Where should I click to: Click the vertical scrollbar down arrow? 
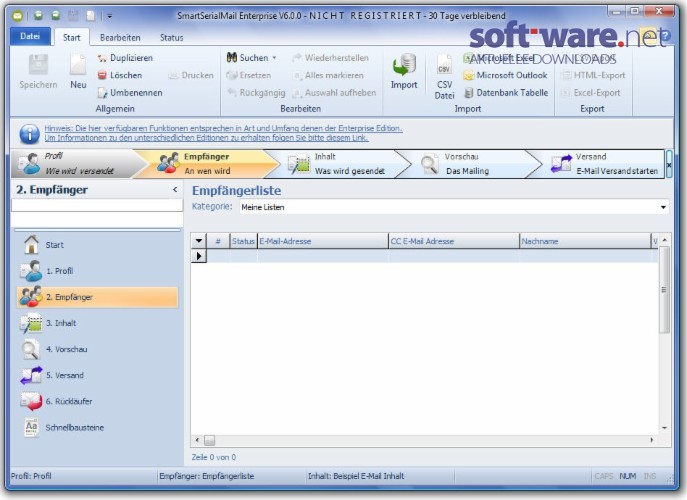click(665, 428)
